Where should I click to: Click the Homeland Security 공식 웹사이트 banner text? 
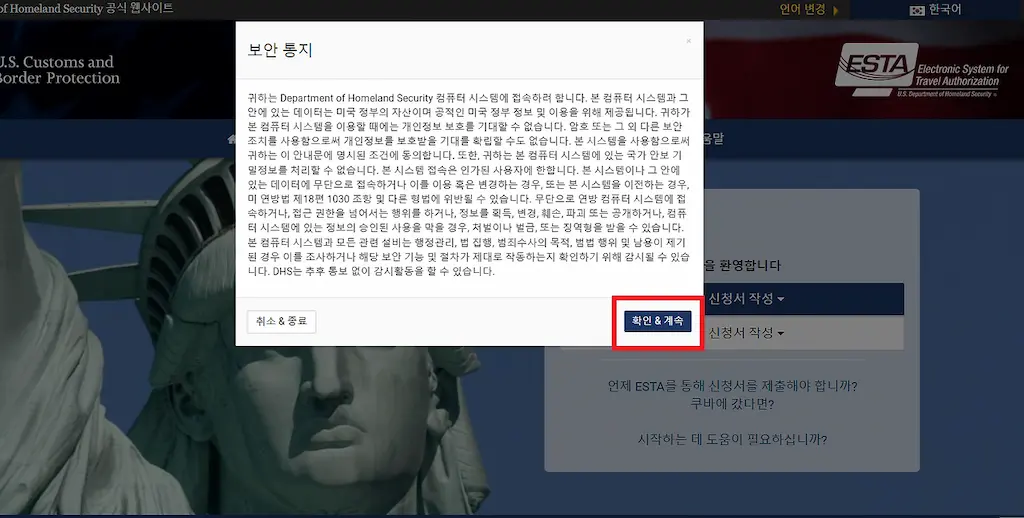pos(86,8)
